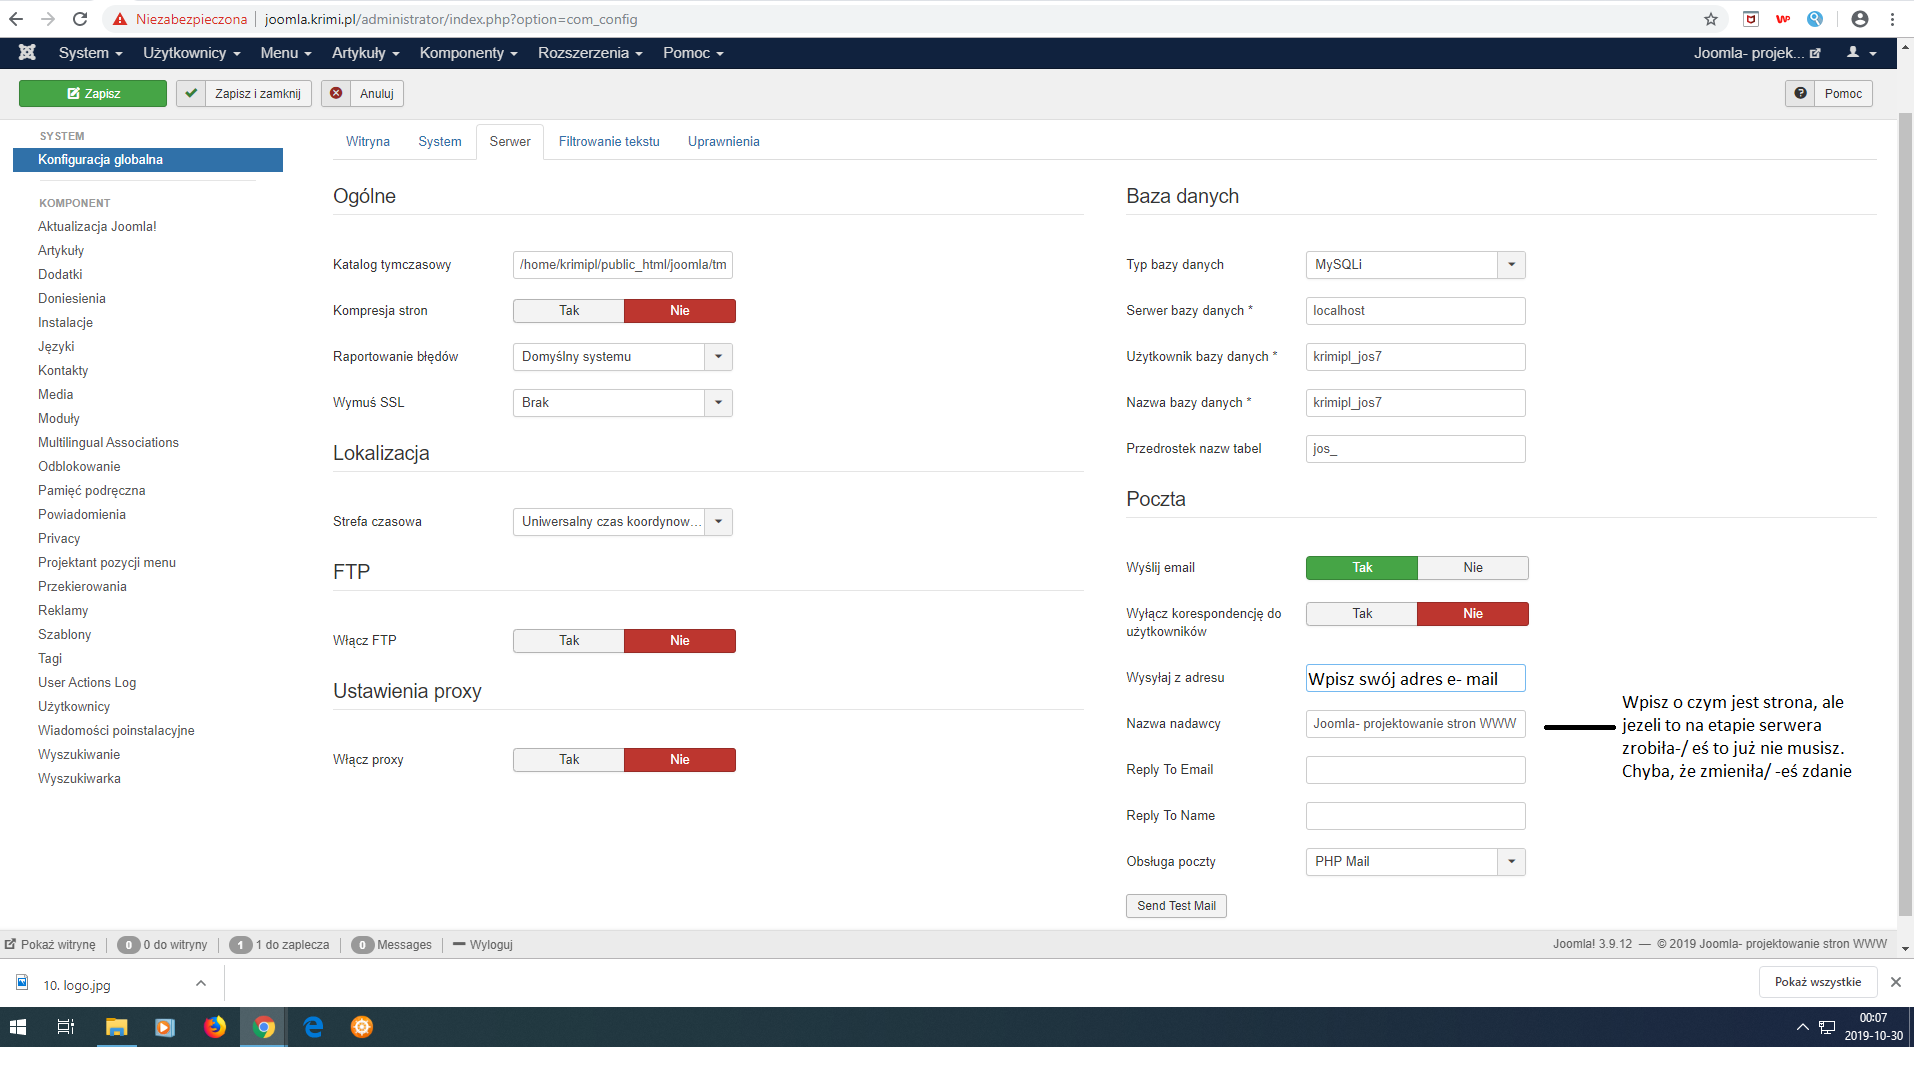Click the green Zapisz button
Screen dimensions: 1920x1080
[x=93, y=94]
